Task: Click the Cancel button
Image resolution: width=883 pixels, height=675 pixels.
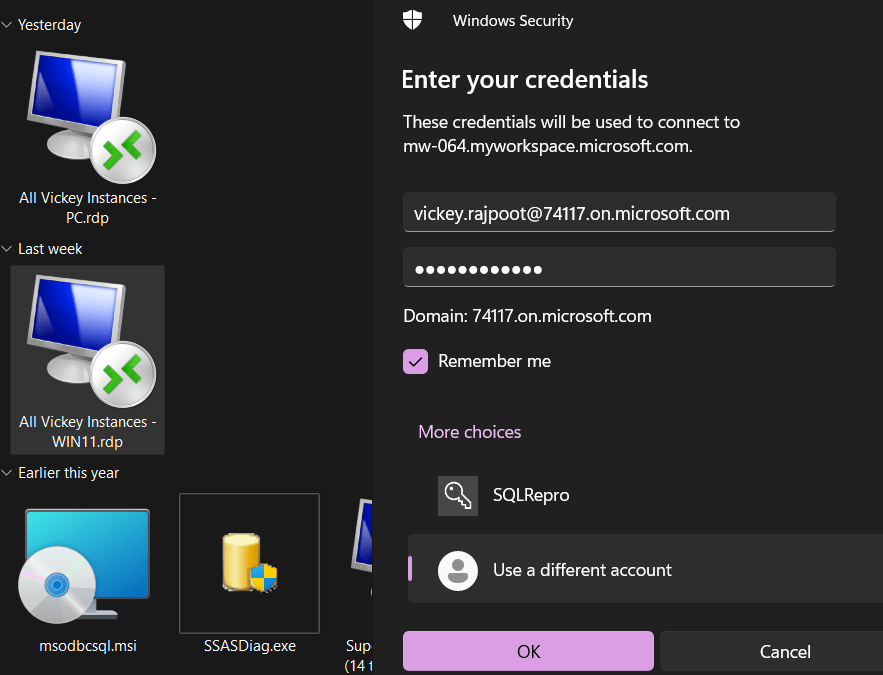Action: pyautogui.click(x=785, y=651)
